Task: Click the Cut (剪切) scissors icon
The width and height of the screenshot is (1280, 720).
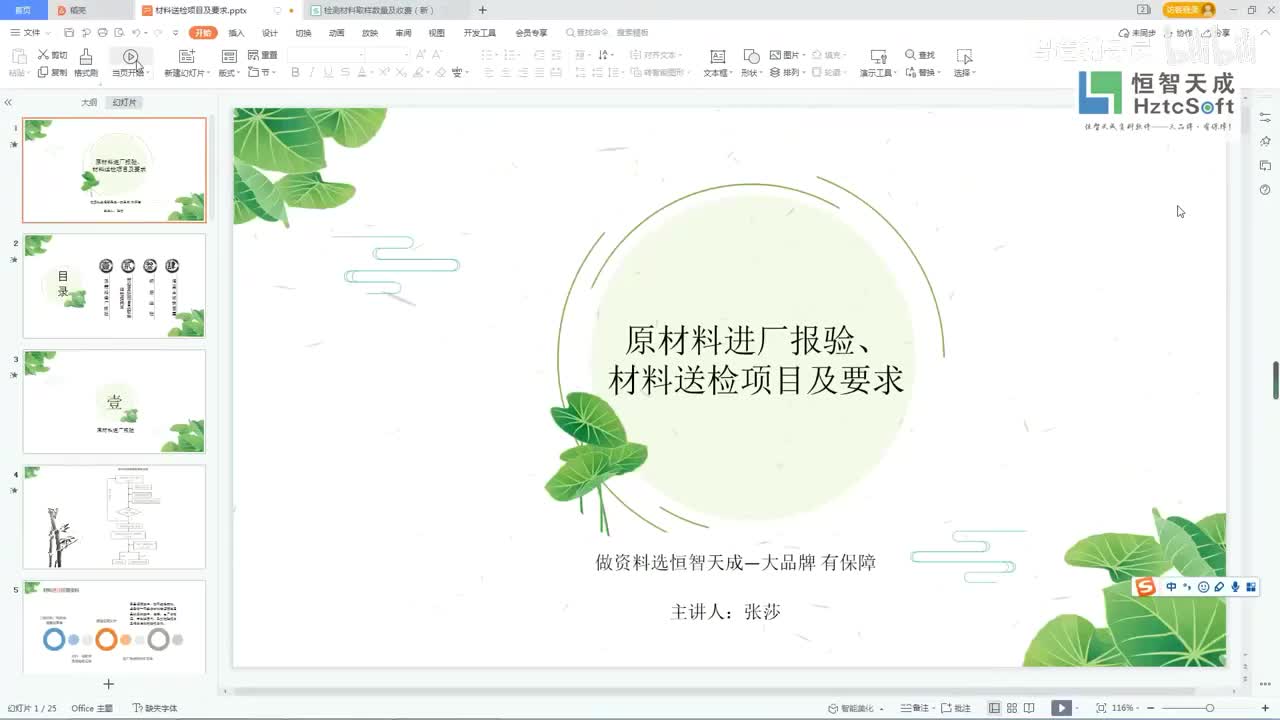Action: (43, 55)
